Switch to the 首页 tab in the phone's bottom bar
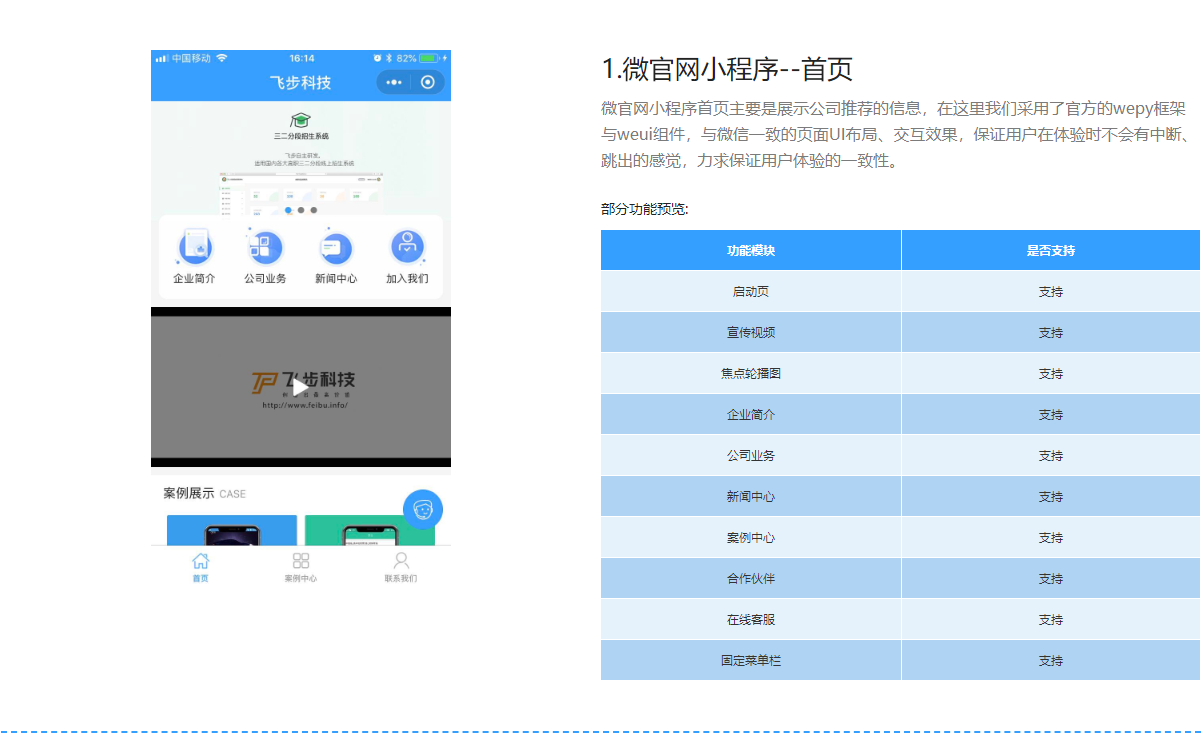The width and height of the screenshot is (1202, 734). (x=201, y=567)
